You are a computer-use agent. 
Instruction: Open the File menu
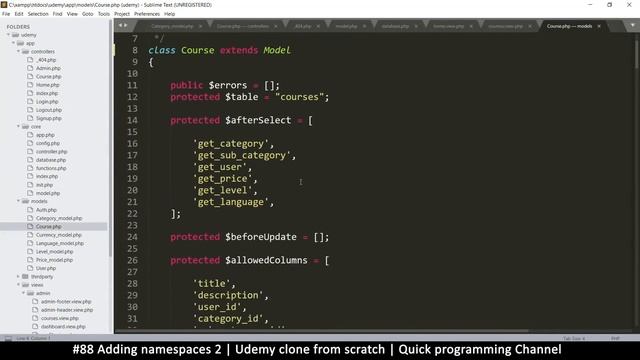pos(6,14)
